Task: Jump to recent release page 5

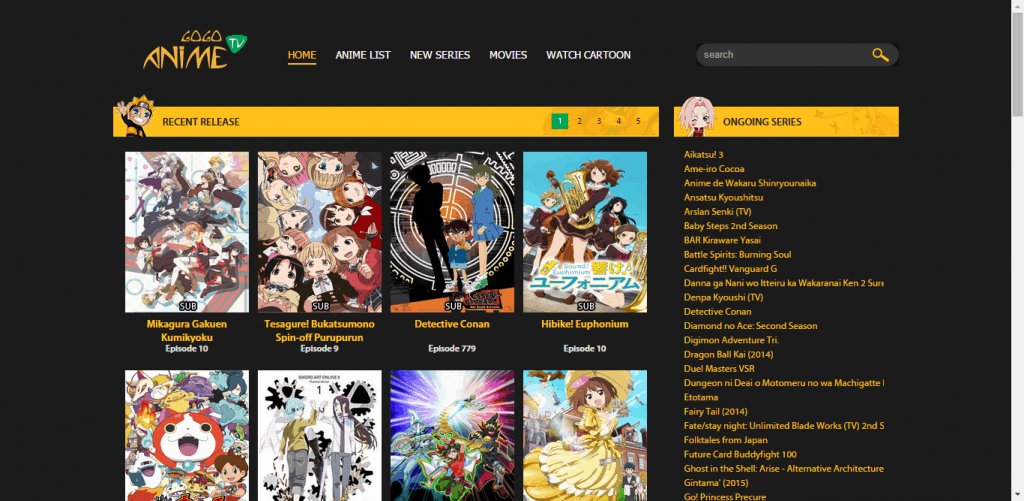Action: coord(638,121)
